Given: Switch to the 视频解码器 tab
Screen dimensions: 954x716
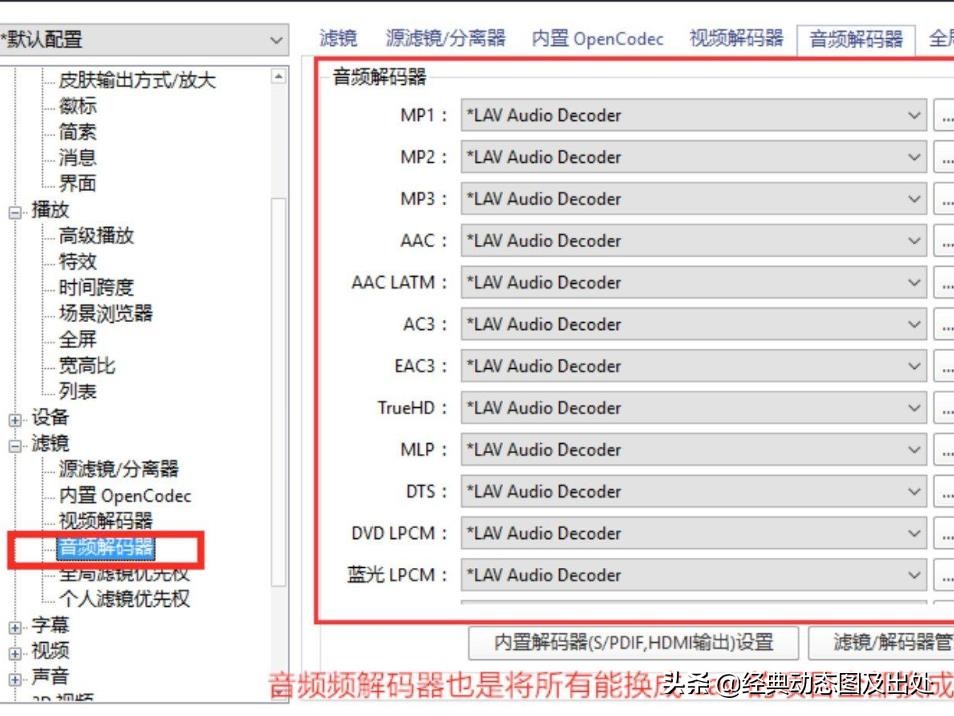Looking at the screenshot, I should tap(736, 39).
